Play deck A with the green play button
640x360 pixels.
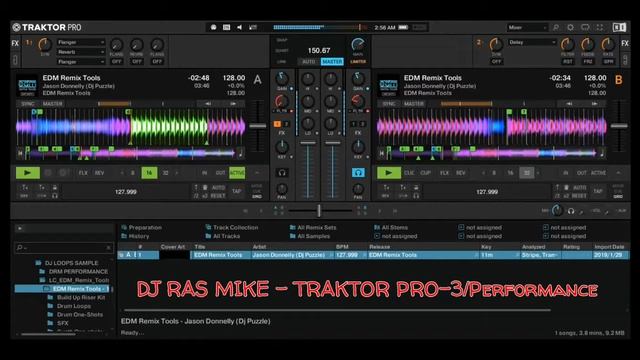pyautogui.click(x=28, y=173)
